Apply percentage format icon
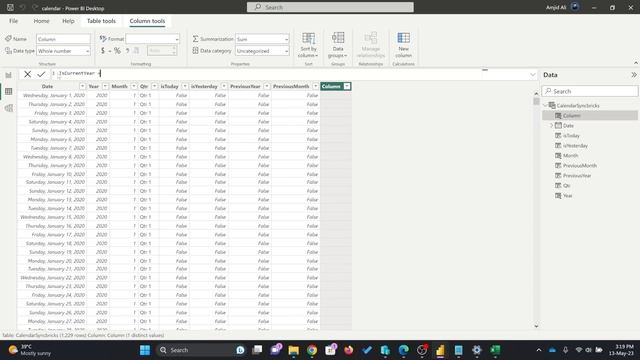This screenshot has width=640, height=360. [117, 51]
